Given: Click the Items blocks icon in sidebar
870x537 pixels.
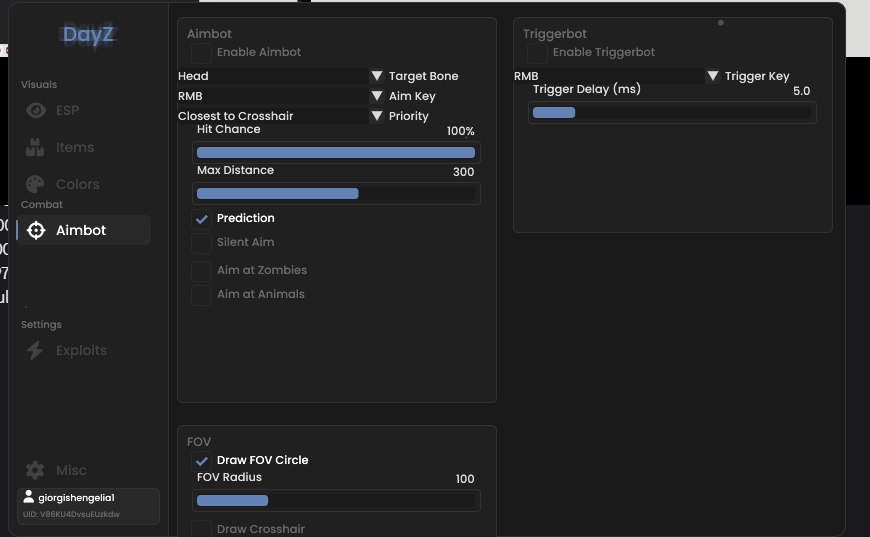Looking at the screenshot, I should [35, 148].
